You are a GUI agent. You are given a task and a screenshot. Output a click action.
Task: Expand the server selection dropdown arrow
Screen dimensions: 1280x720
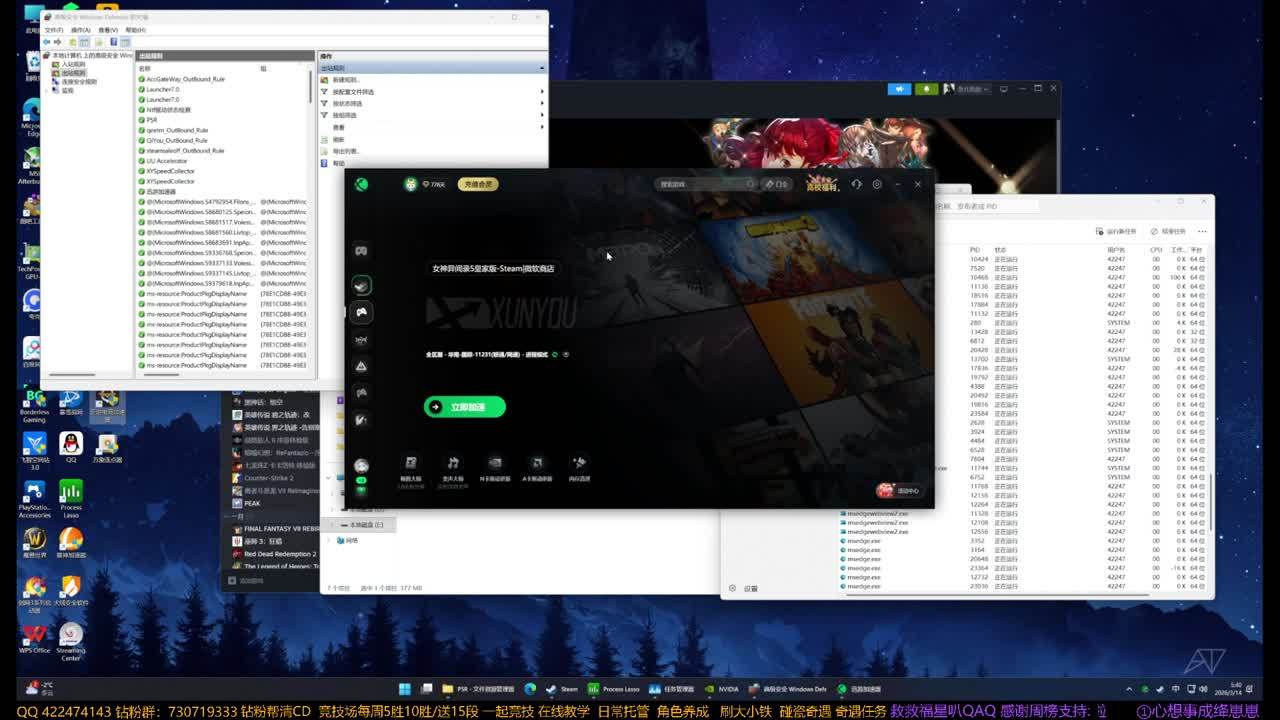(x=566, y=354)
